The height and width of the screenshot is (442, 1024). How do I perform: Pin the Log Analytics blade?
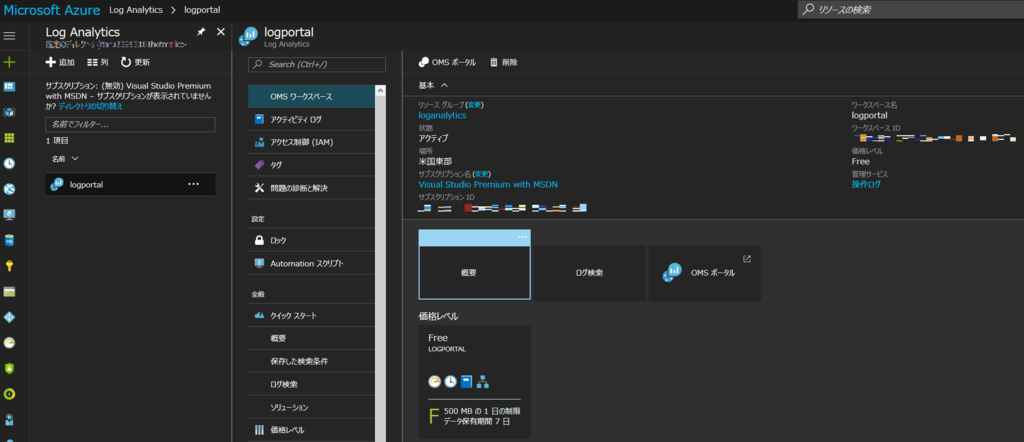pos(201,32)
